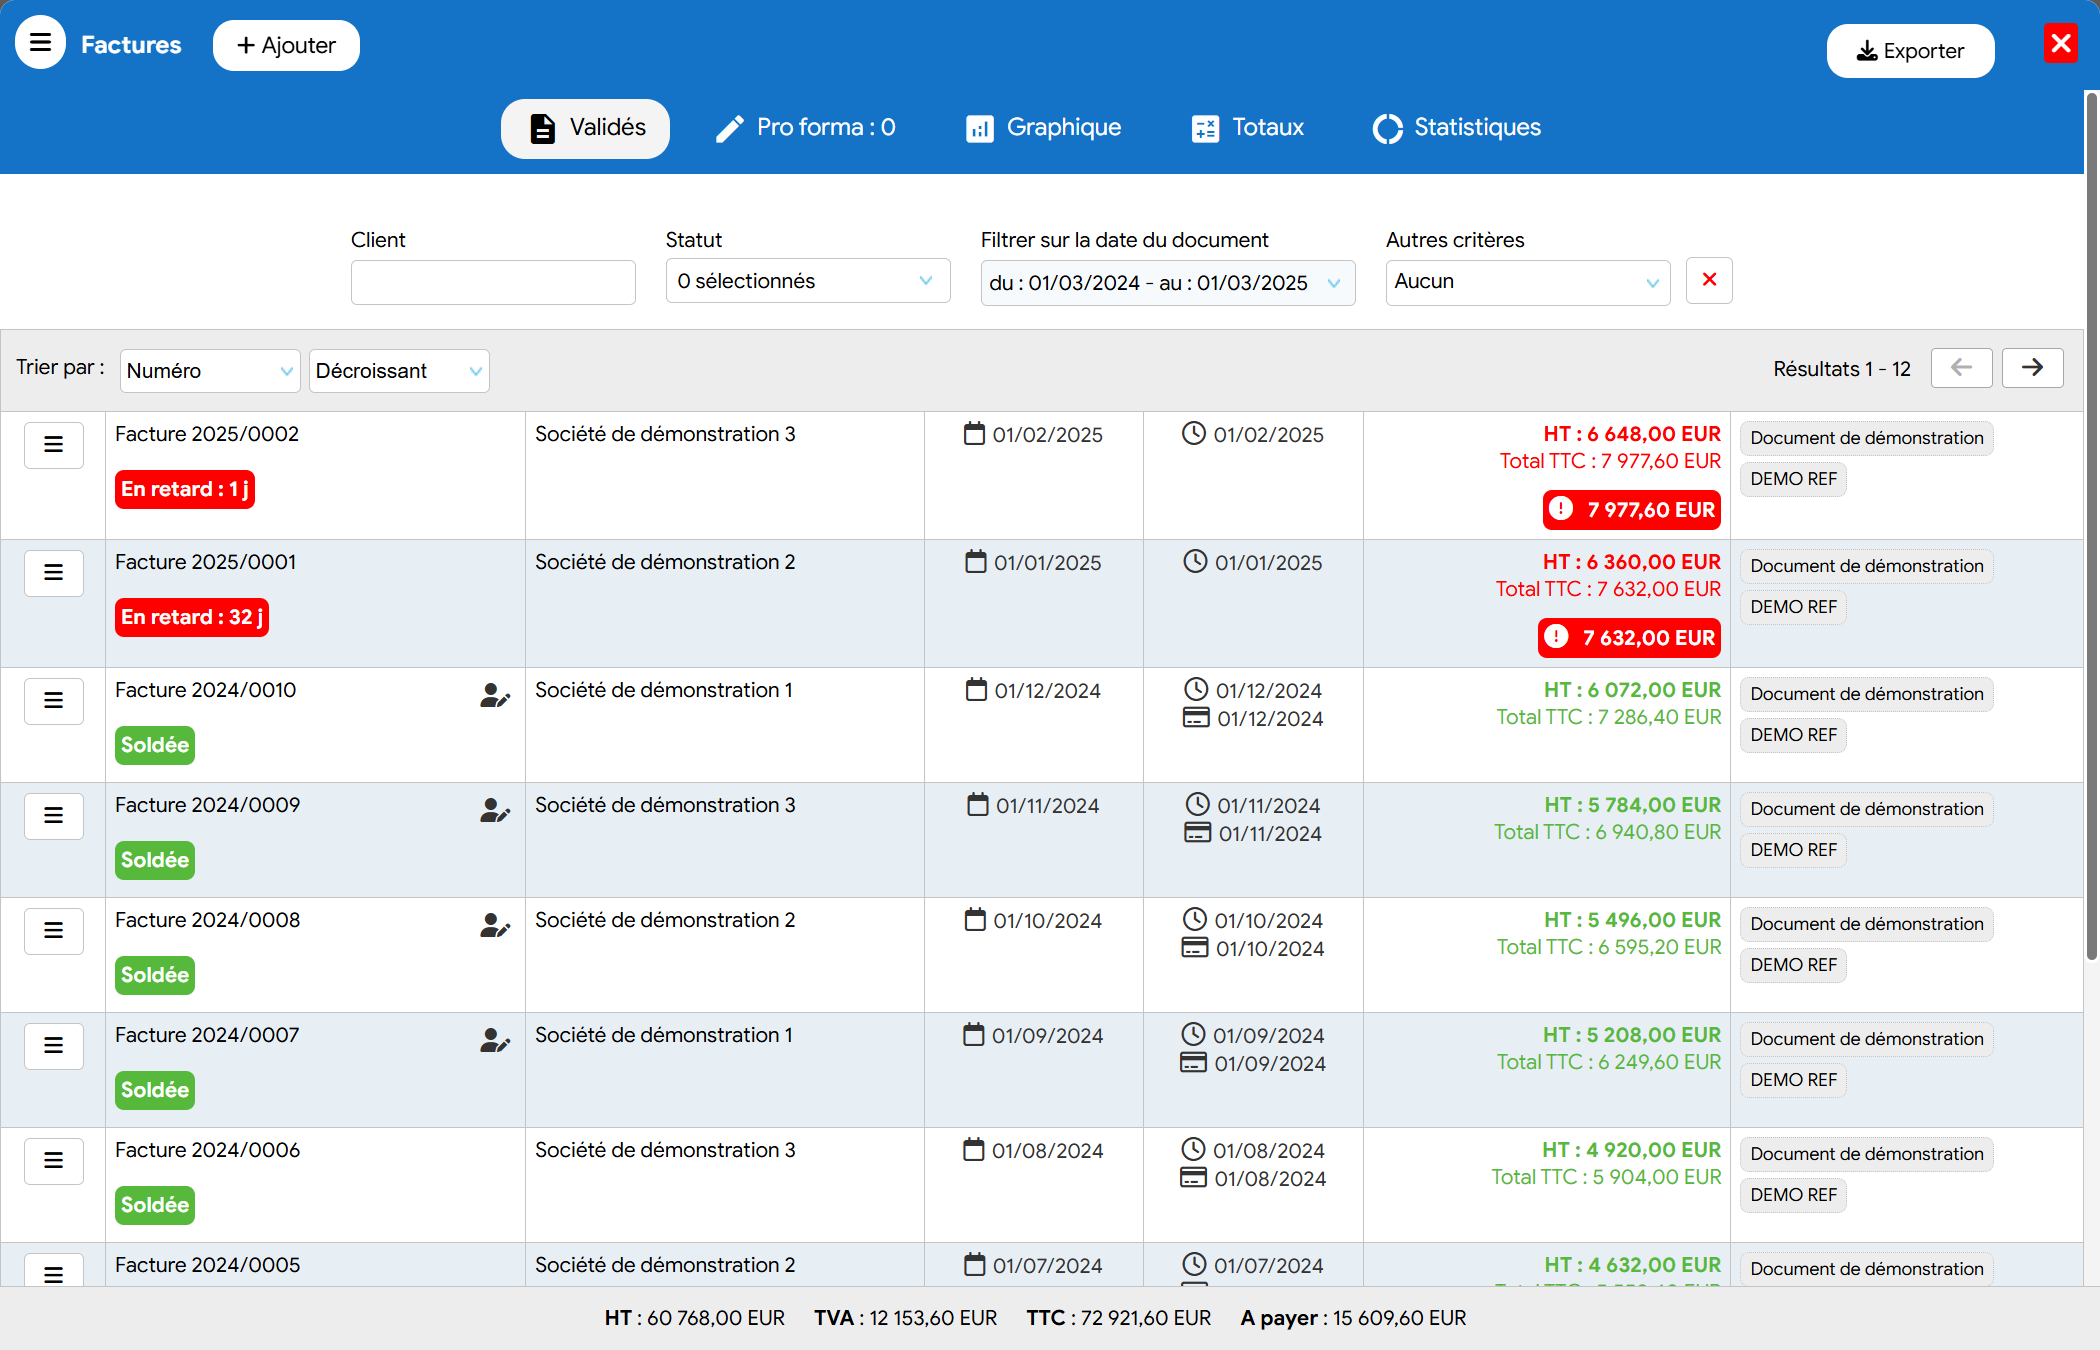Go to the next results page arrow
Viewport: 2100px width, 1350px height.
(2032, 368)
